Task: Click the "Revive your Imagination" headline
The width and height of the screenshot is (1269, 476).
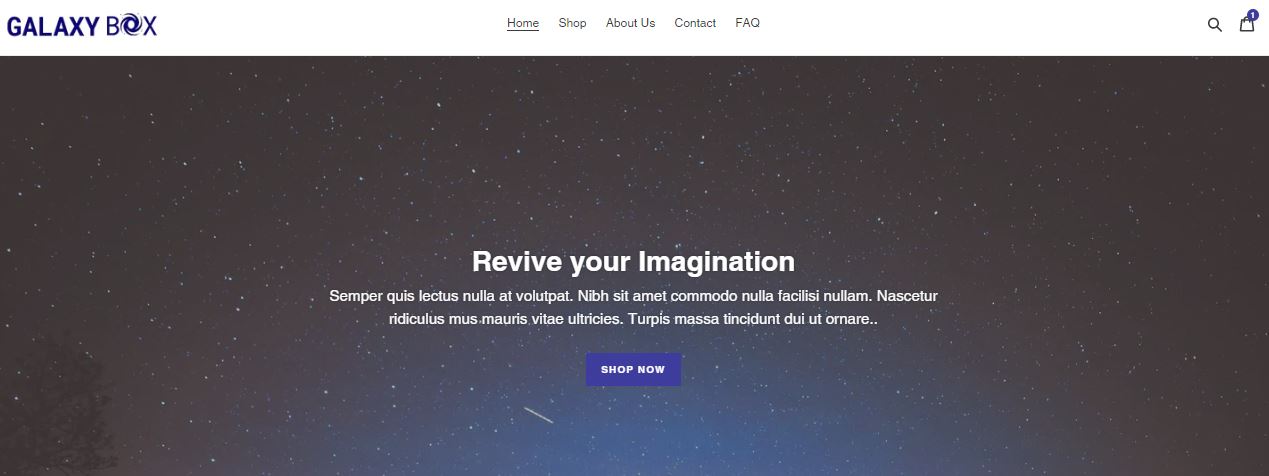Action: pyautogui.click(x=633, y=262)
